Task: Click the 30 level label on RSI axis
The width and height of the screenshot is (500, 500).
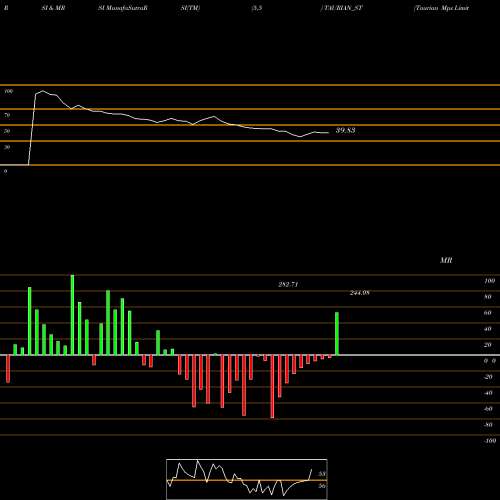Action: pyautogui.click(x=7, y=147)
